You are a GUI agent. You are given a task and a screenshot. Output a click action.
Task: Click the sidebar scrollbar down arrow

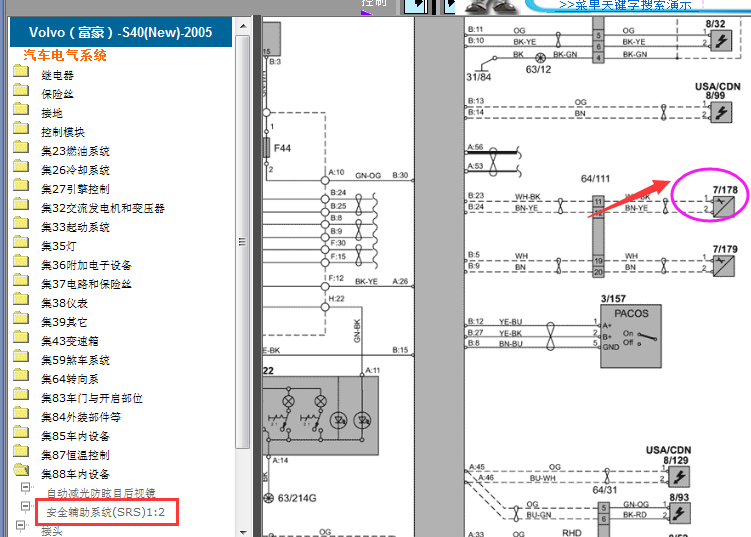click(x=243, y=532)
